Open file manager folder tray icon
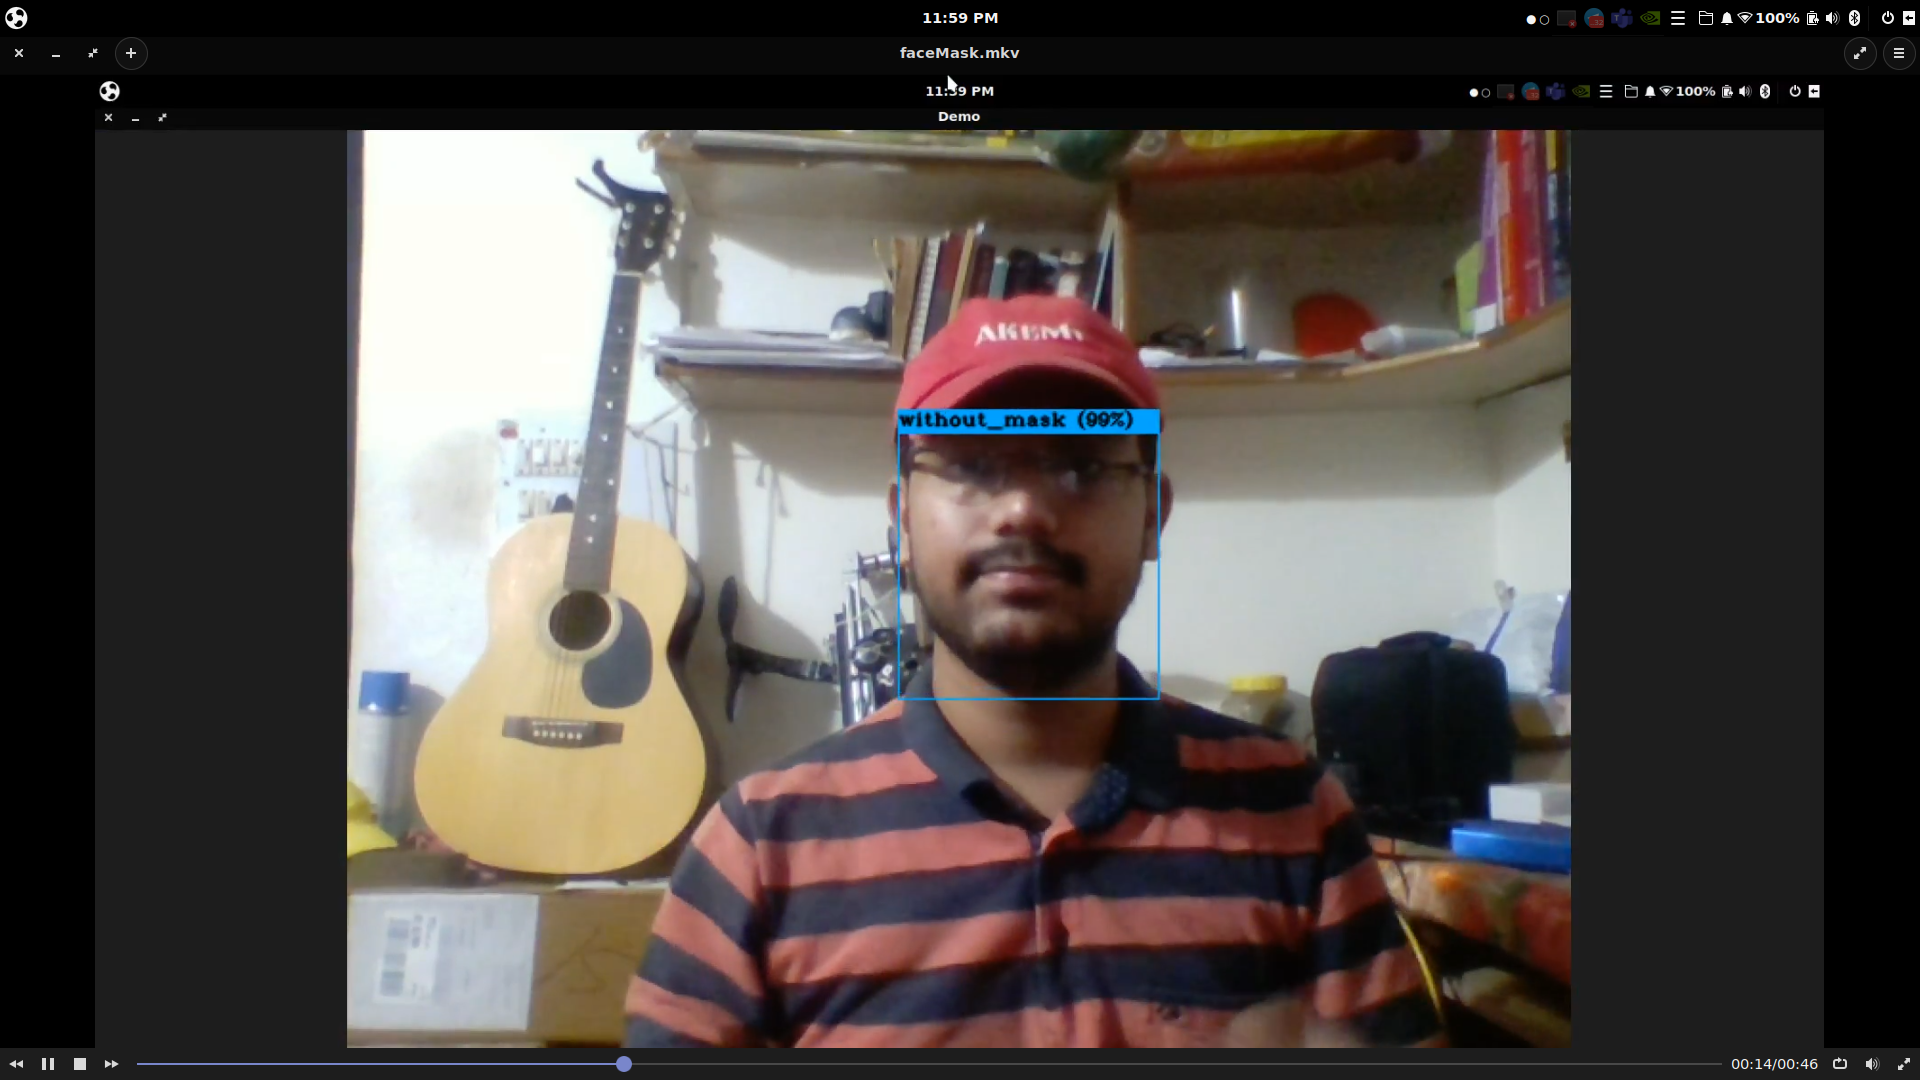The height and width of the screenshot is (1080, 1920). [1706, 18]
